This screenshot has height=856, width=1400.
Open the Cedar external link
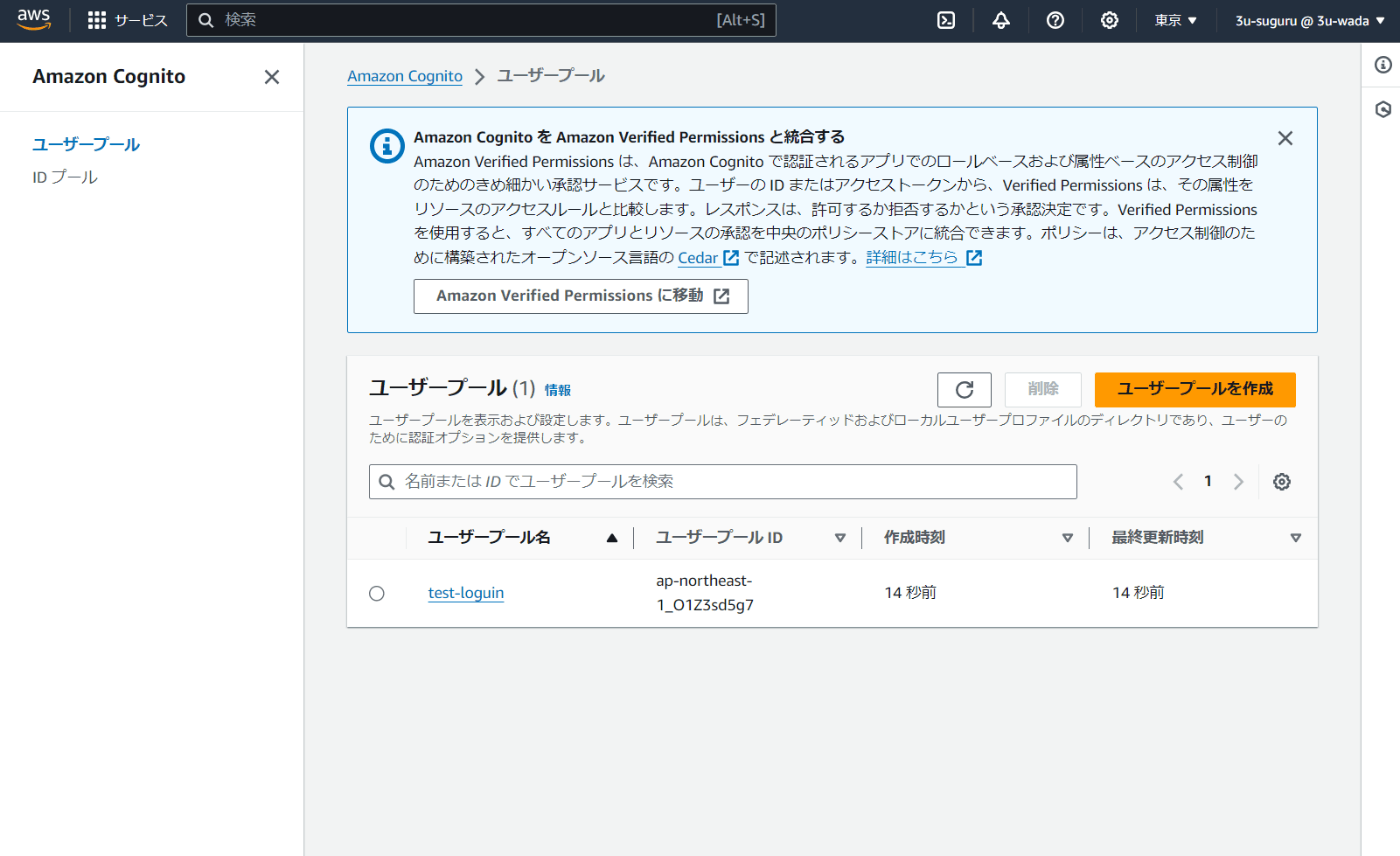[708, 258]
